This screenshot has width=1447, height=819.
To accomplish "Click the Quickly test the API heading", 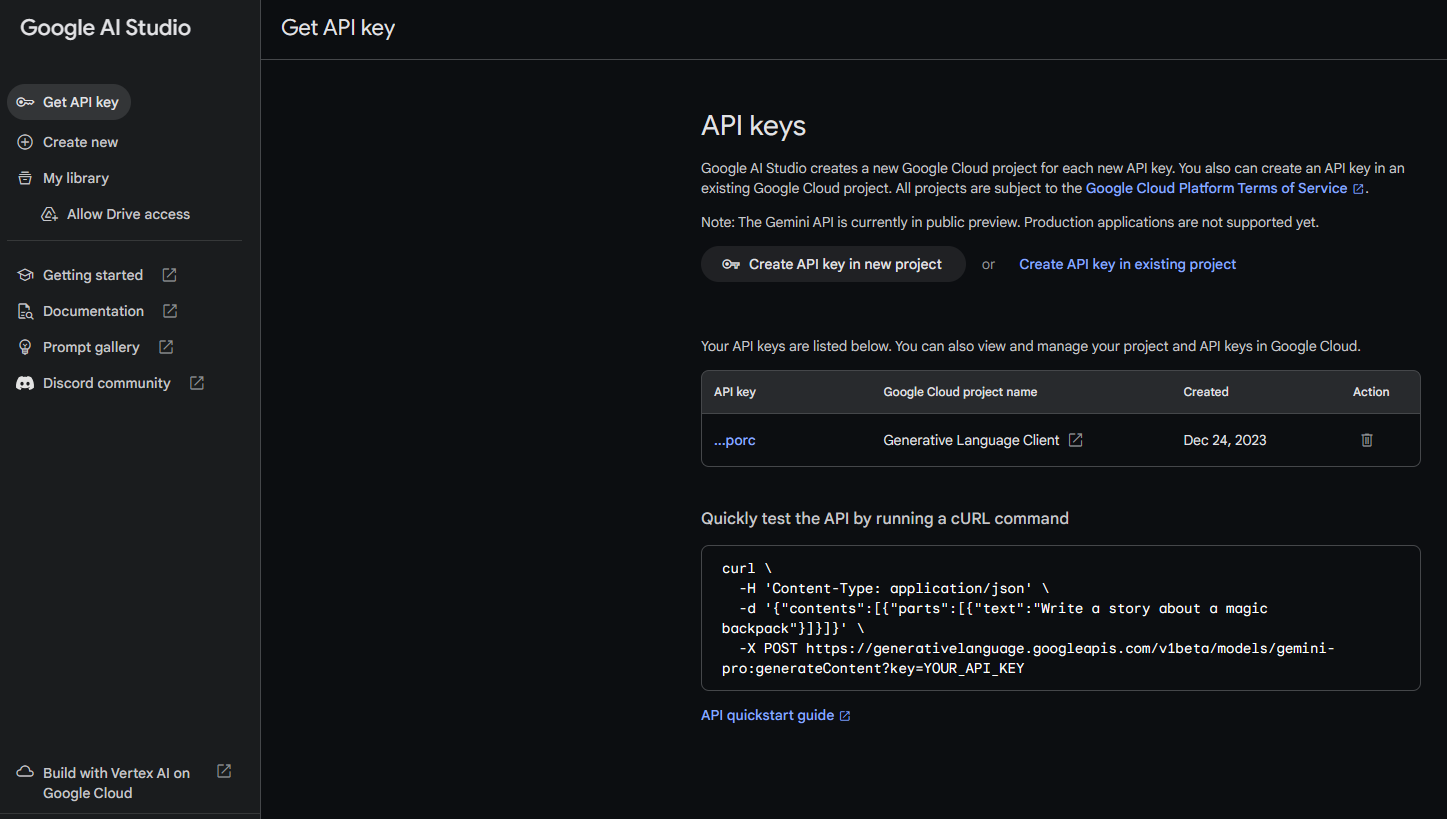I will tap(885, 518).
